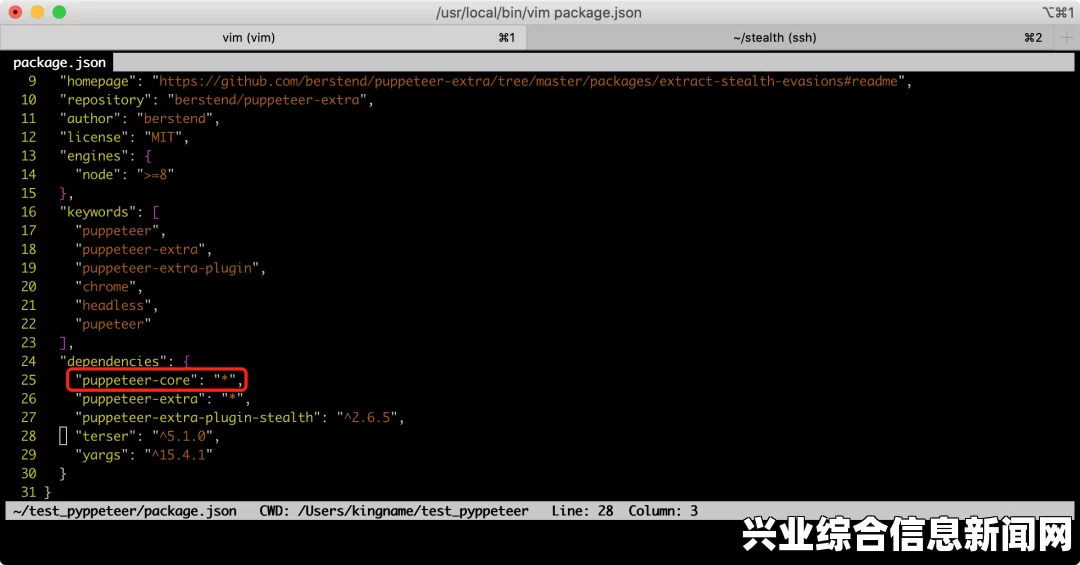The height and width of the screenshot is (565, 1080).
Task: Click the "dependencies" key on line 24
Action: (x=113, y=361)
